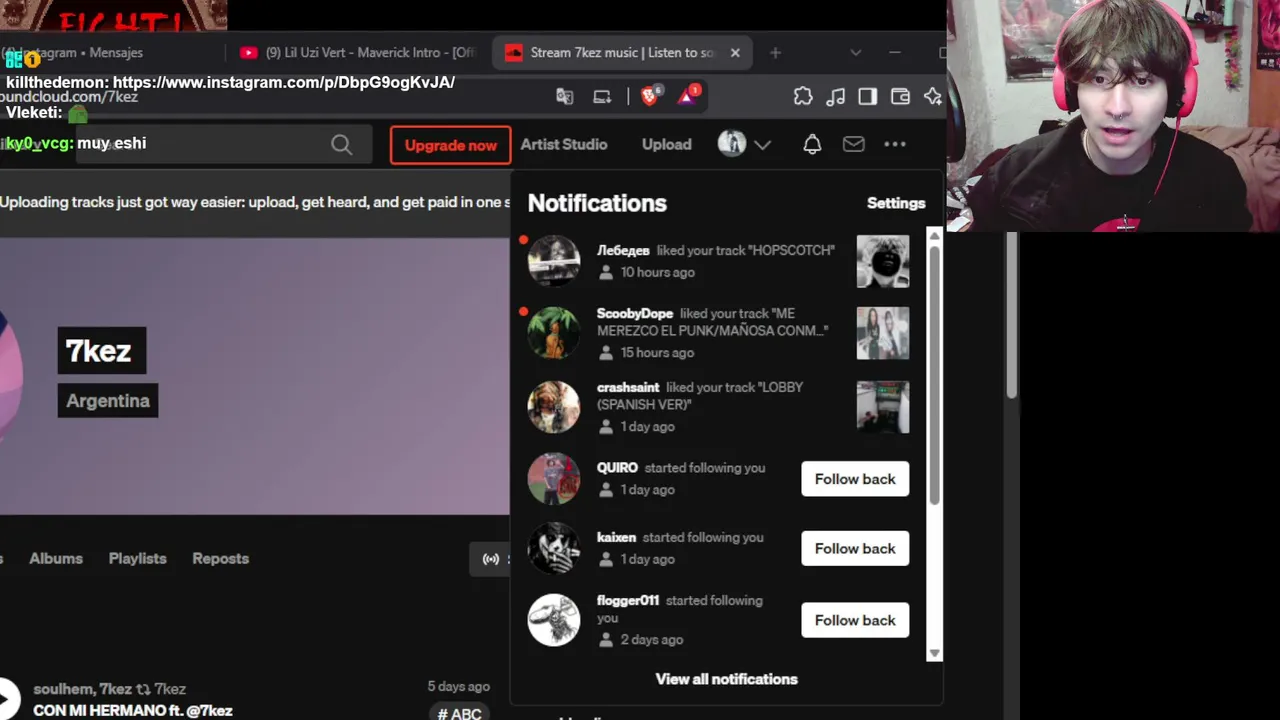Click the page scrollbar beside the Notifications panel
The width and height of the screenshot is (1280, 720).
coord(1013,315)
